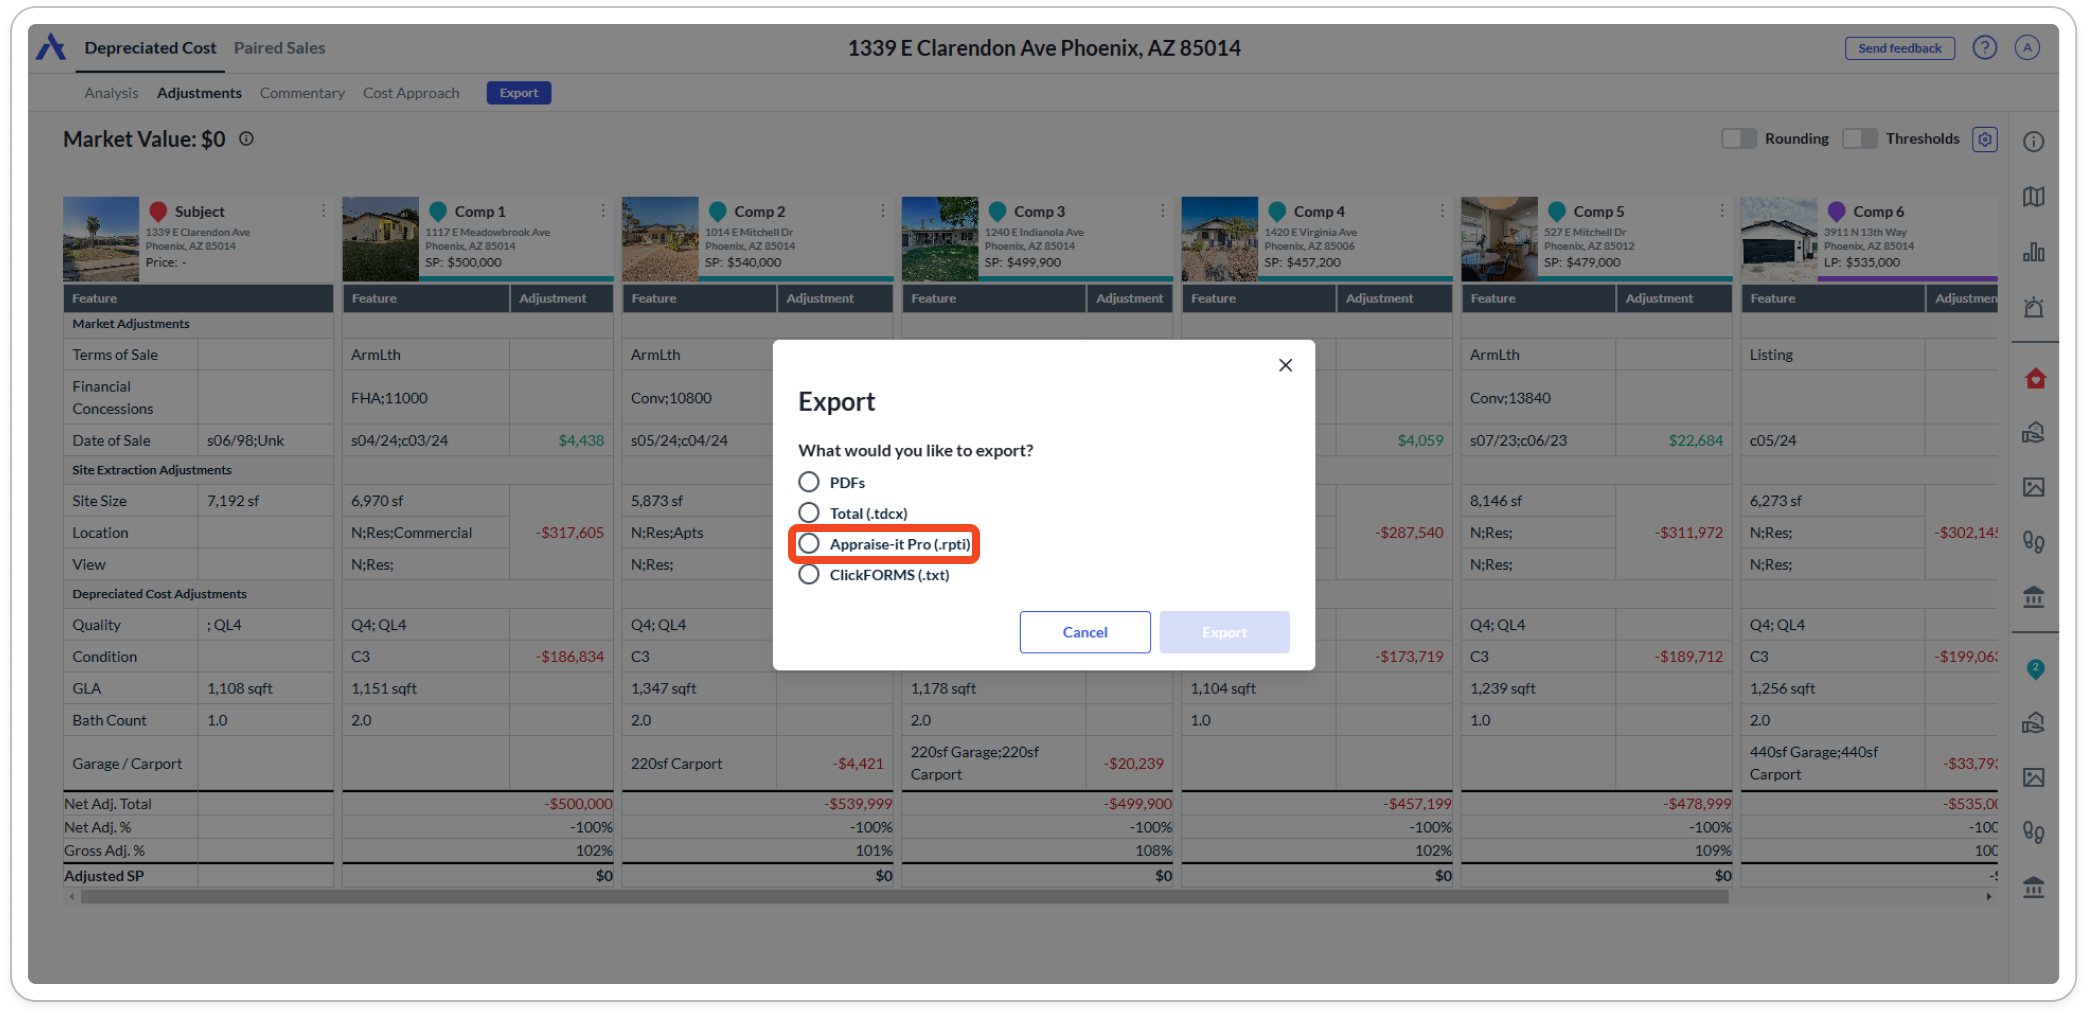Click the green location pin sidebar icon
Screen dimensions: 2088x1016
pyautogui.click(x=2034, y=669)
